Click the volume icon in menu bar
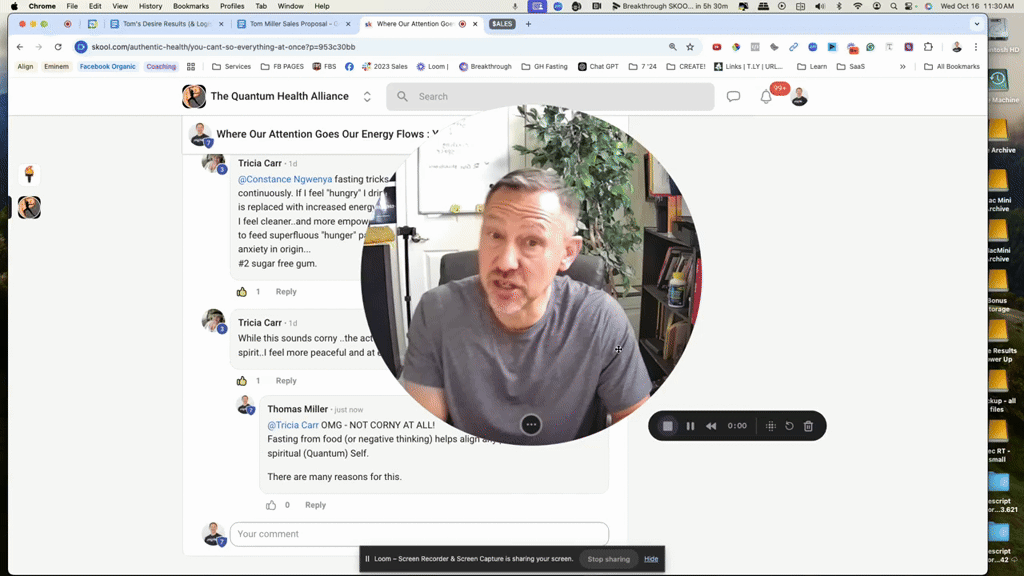This screenshot has height=576, width=1024. tap(821, 6)
